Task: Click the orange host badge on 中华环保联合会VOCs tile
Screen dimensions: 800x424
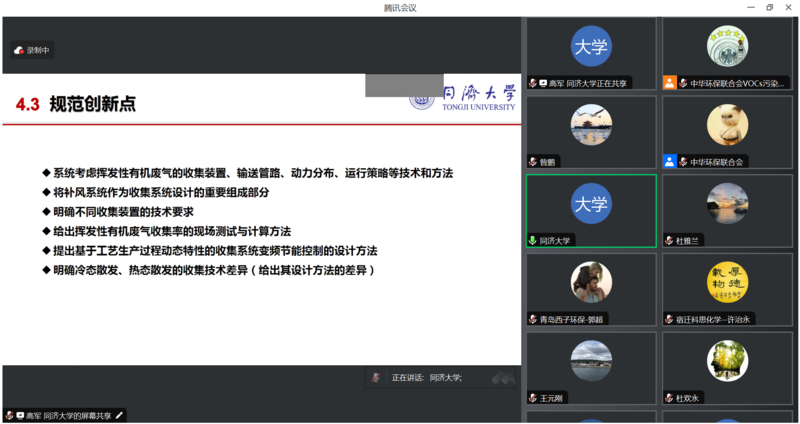Action: (669, 83)
